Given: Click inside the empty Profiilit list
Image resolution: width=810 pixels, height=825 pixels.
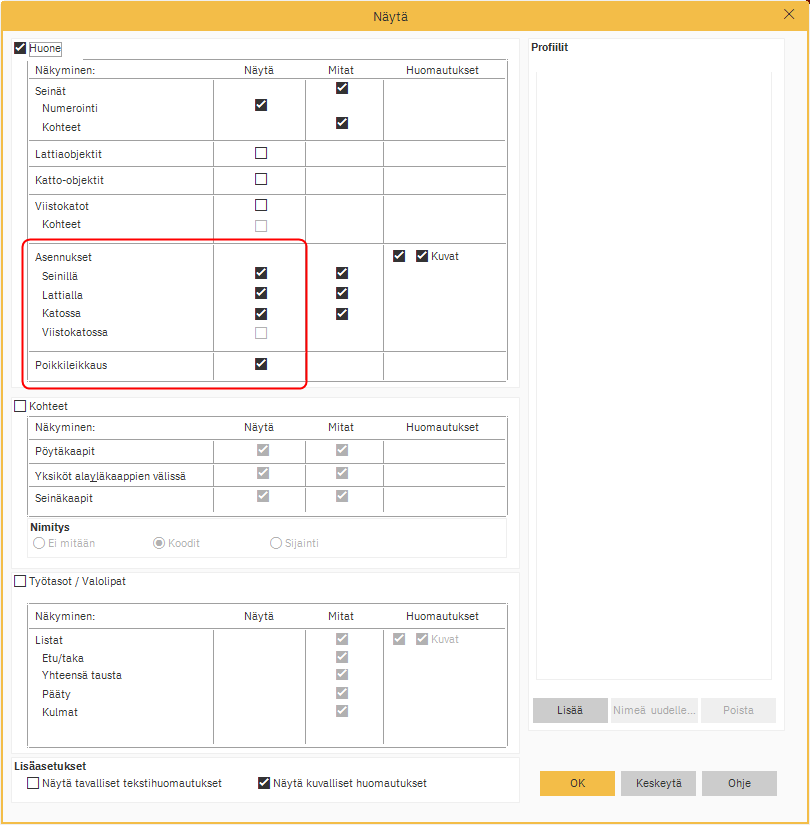Looking at the screenshot, I should (x=656, y=370).
